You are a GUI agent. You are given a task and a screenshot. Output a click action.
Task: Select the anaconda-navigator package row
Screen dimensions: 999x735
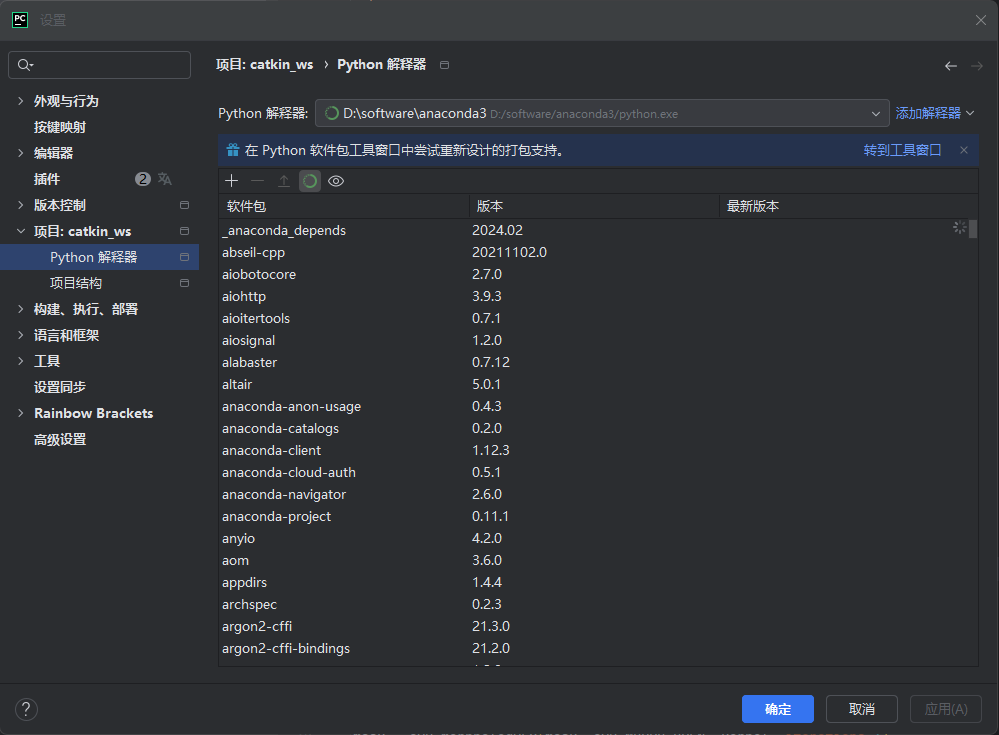284,494
